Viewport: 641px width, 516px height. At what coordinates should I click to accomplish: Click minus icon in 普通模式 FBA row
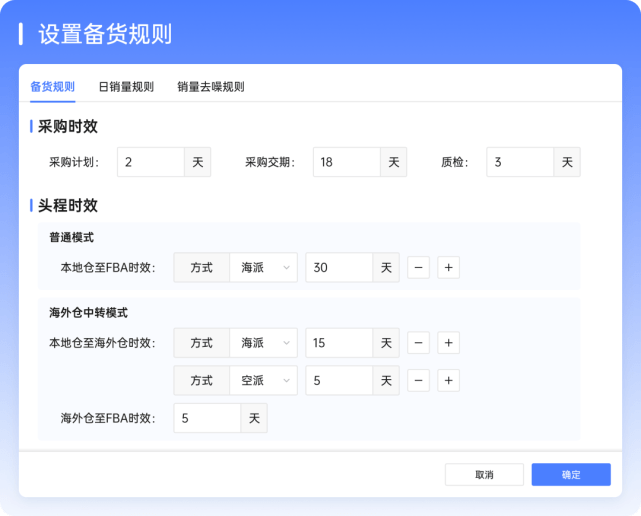click(420, 268)
